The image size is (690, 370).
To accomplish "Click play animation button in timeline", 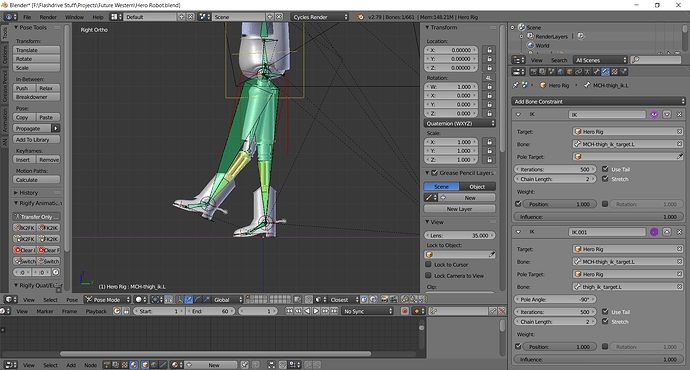I will pyautogui.click(x=316, y=311).
